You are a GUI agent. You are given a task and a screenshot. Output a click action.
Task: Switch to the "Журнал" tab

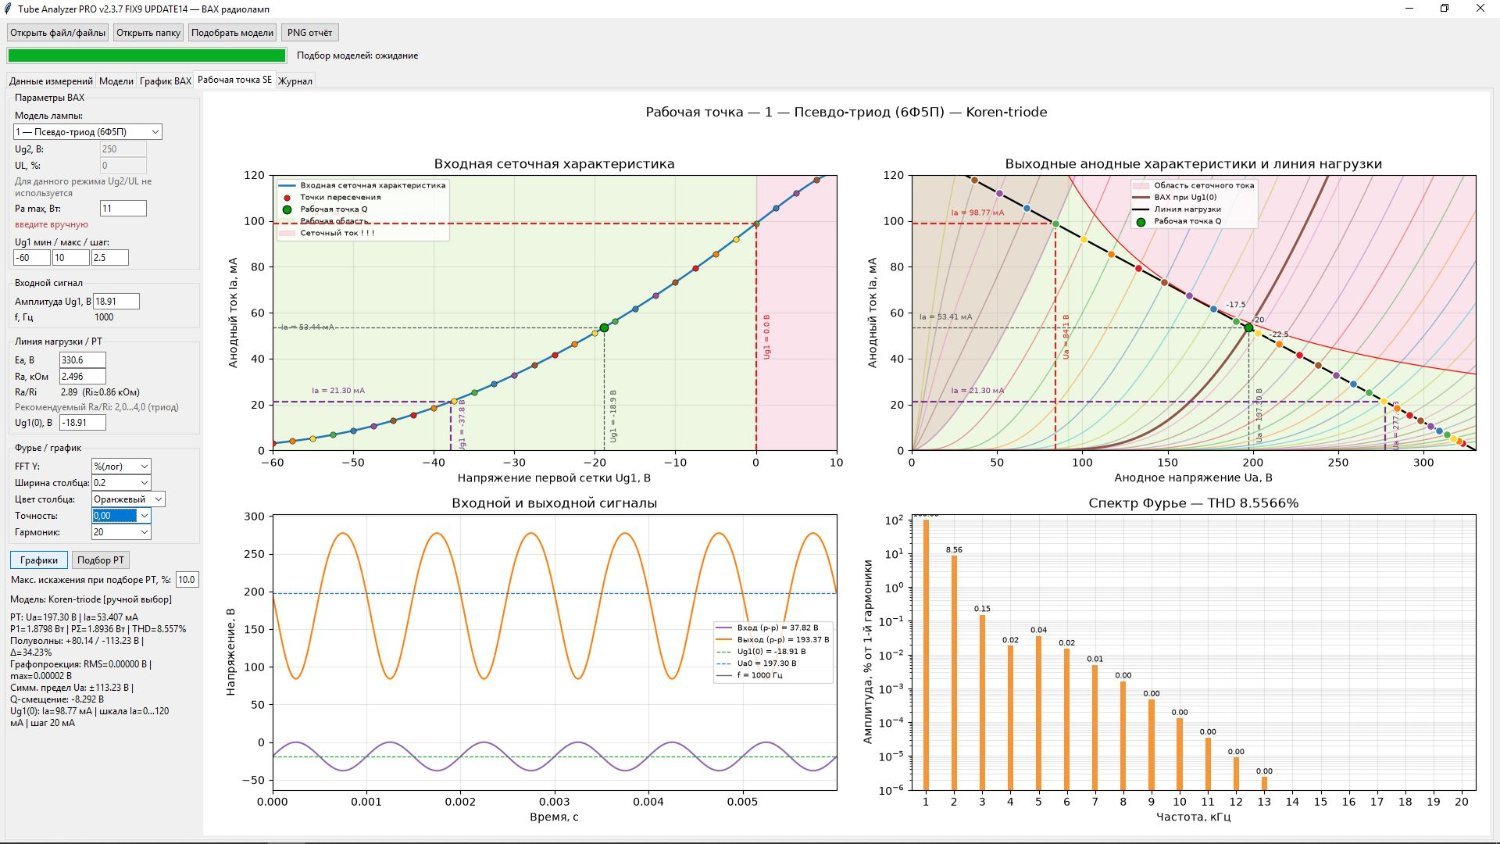click(x=295, y=81)
